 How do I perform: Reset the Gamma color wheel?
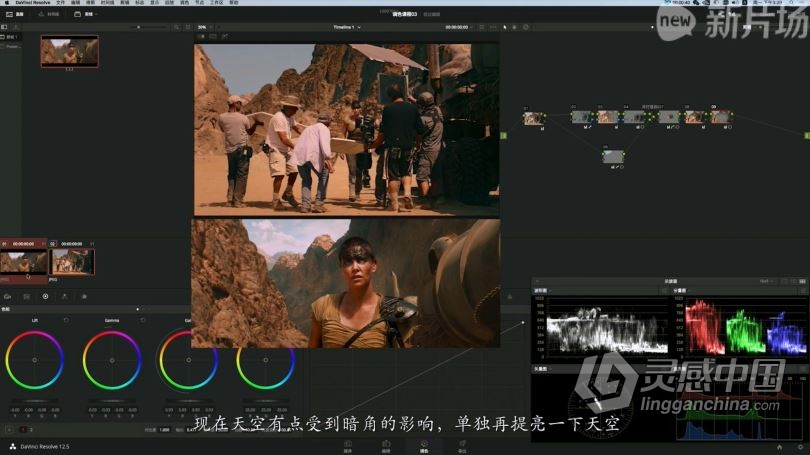click(x=143, y=320)
